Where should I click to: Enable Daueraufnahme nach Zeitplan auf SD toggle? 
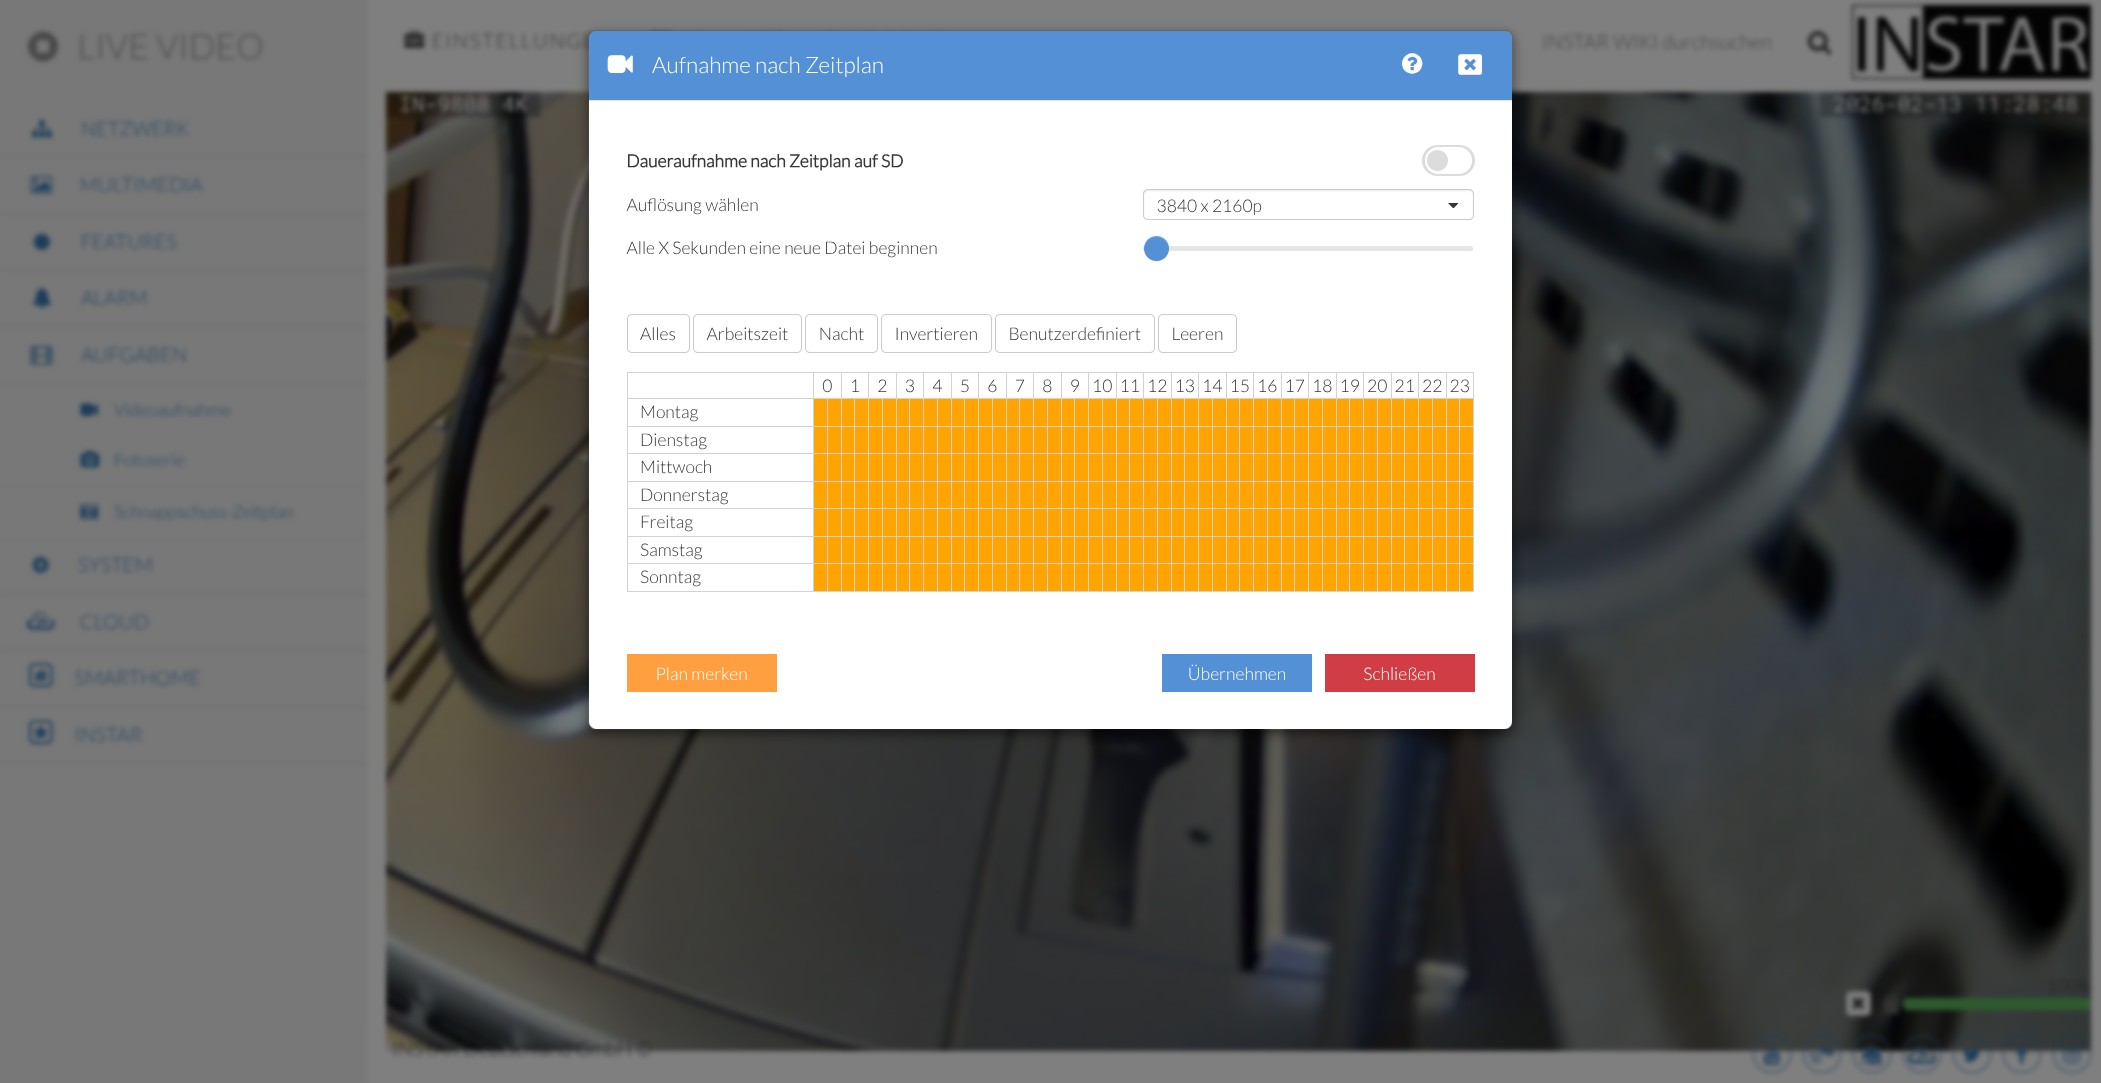coord(1447,161)
